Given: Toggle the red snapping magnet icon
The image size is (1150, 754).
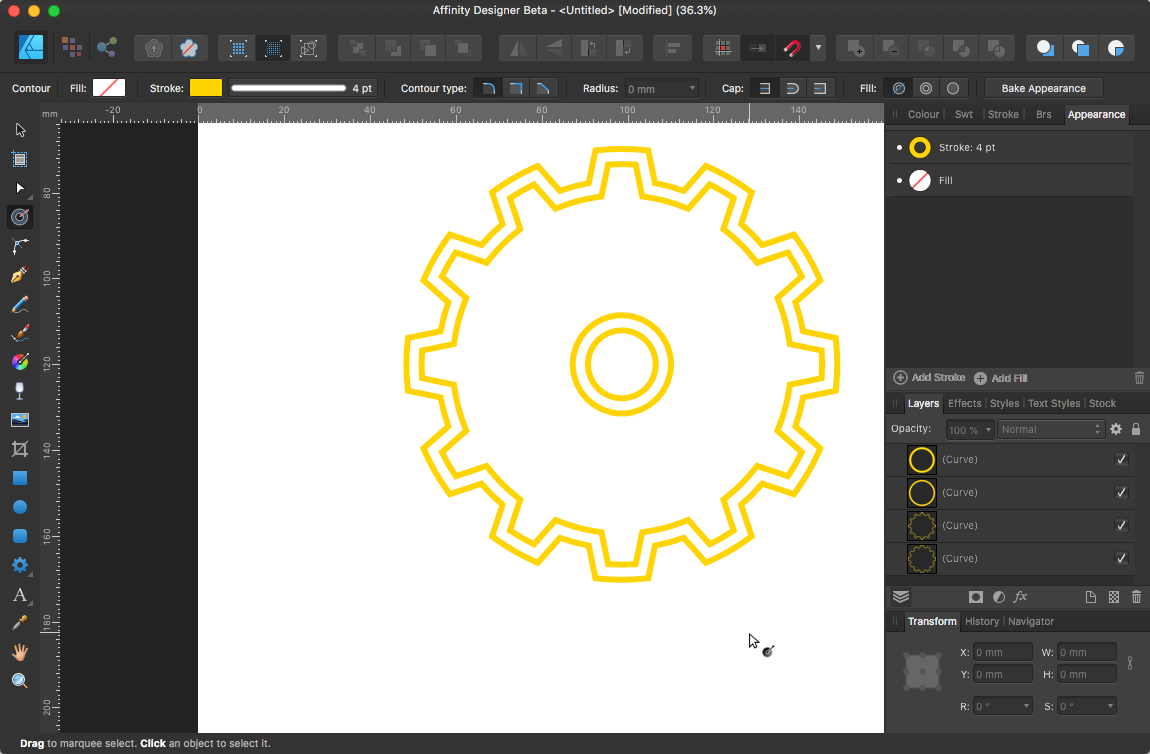Looking at the screenshot, I should pos(792,48).
